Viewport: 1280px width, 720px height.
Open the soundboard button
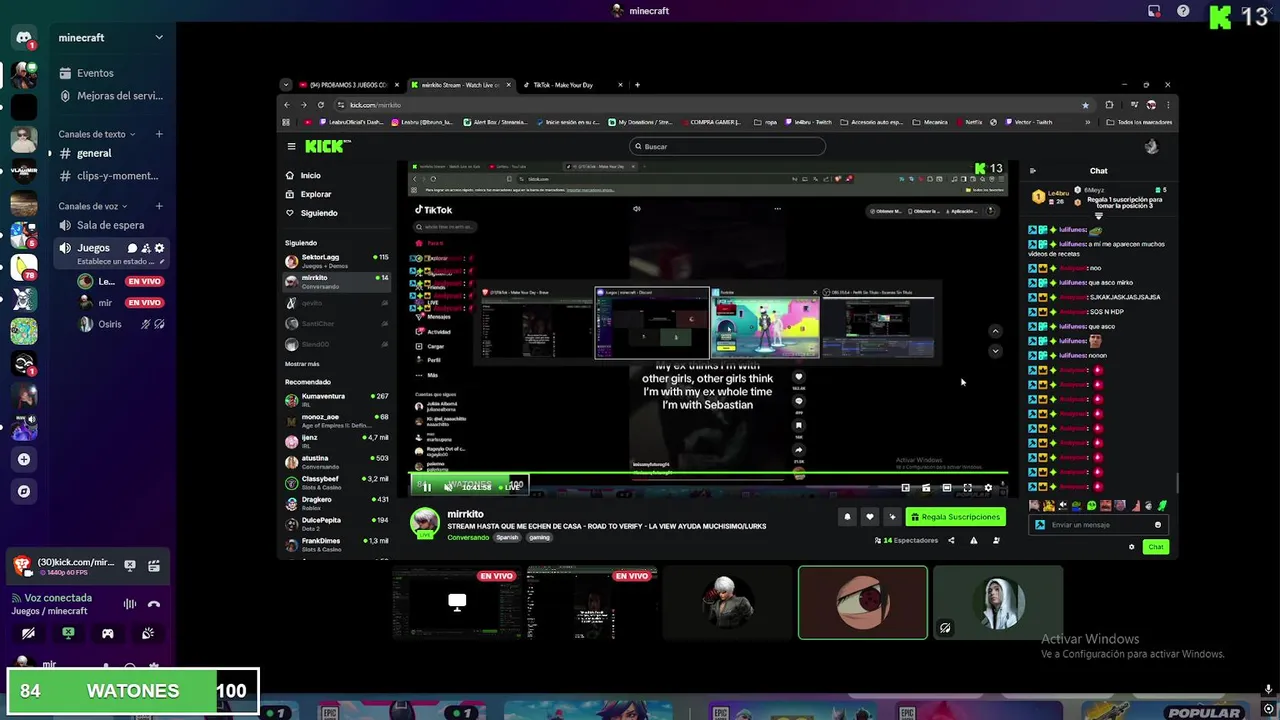coord(148,633)
